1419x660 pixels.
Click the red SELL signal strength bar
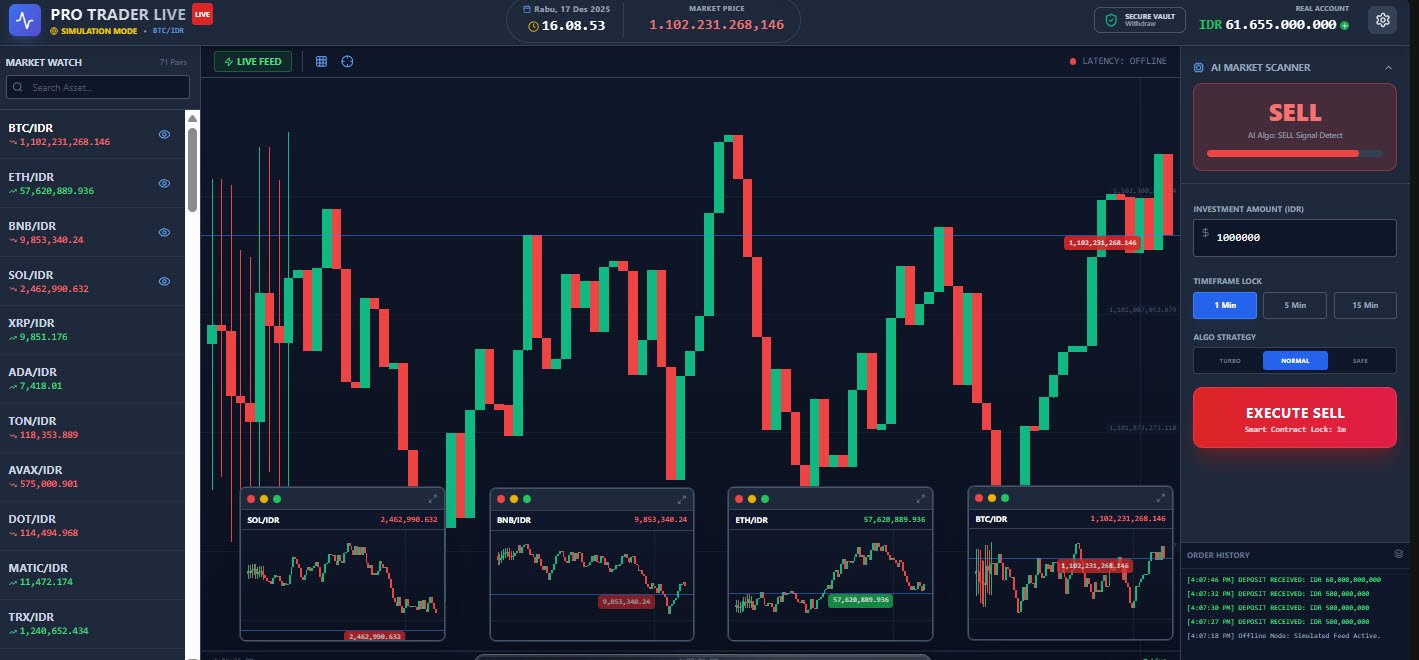(x=1283, y=153)
